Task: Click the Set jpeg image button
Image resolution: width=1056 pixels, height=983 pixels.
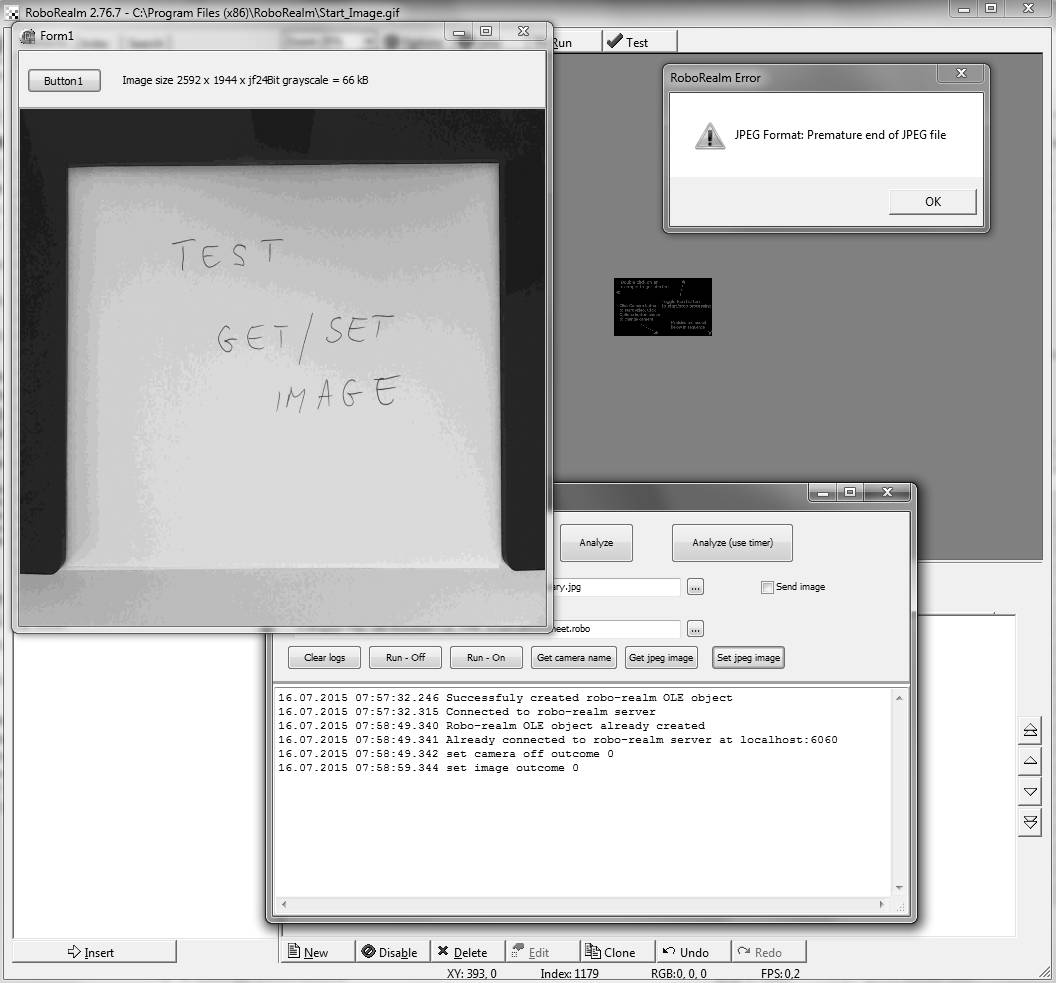Action: tap(748, 658)
